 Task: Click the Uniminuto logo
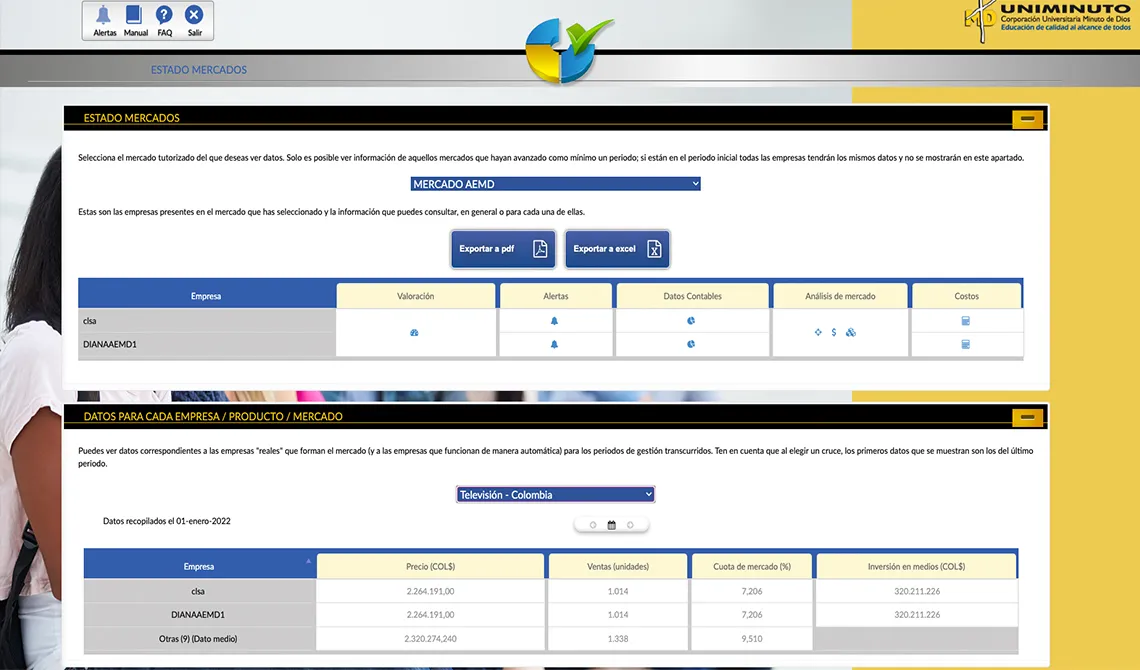pyautogui.click(x=1048, y=20)
